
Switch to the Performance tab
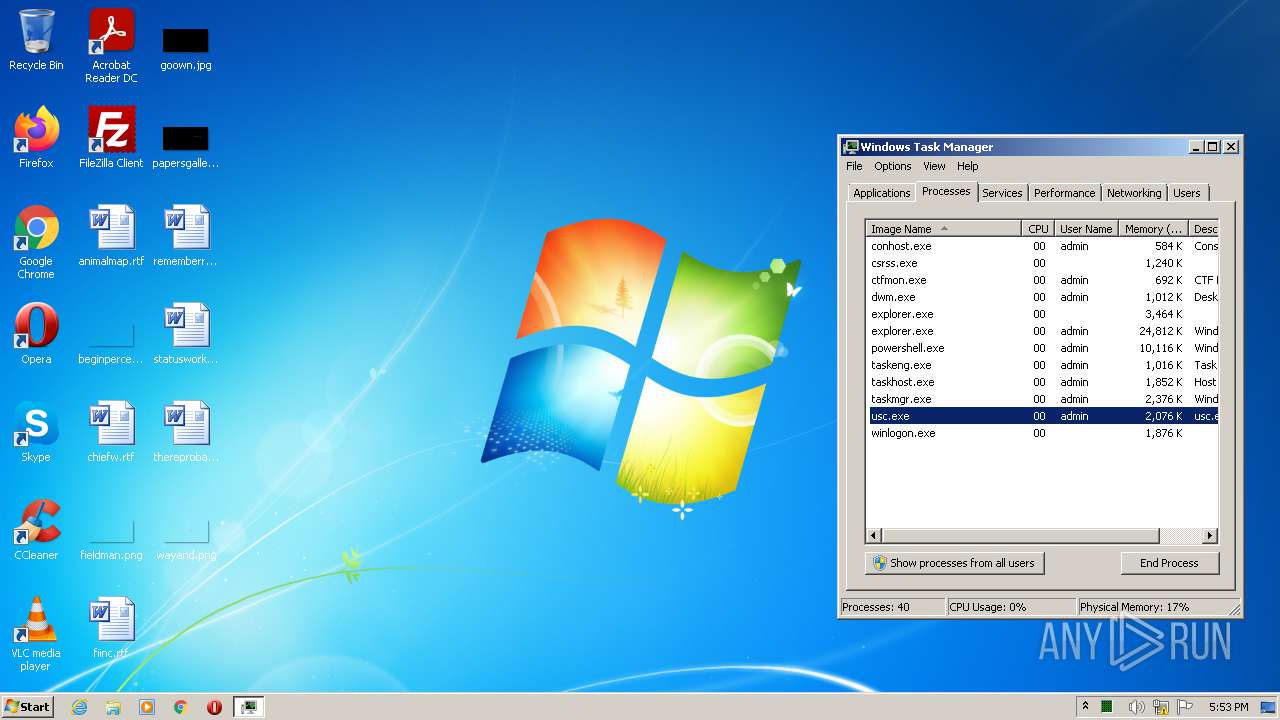point(1064,193)
